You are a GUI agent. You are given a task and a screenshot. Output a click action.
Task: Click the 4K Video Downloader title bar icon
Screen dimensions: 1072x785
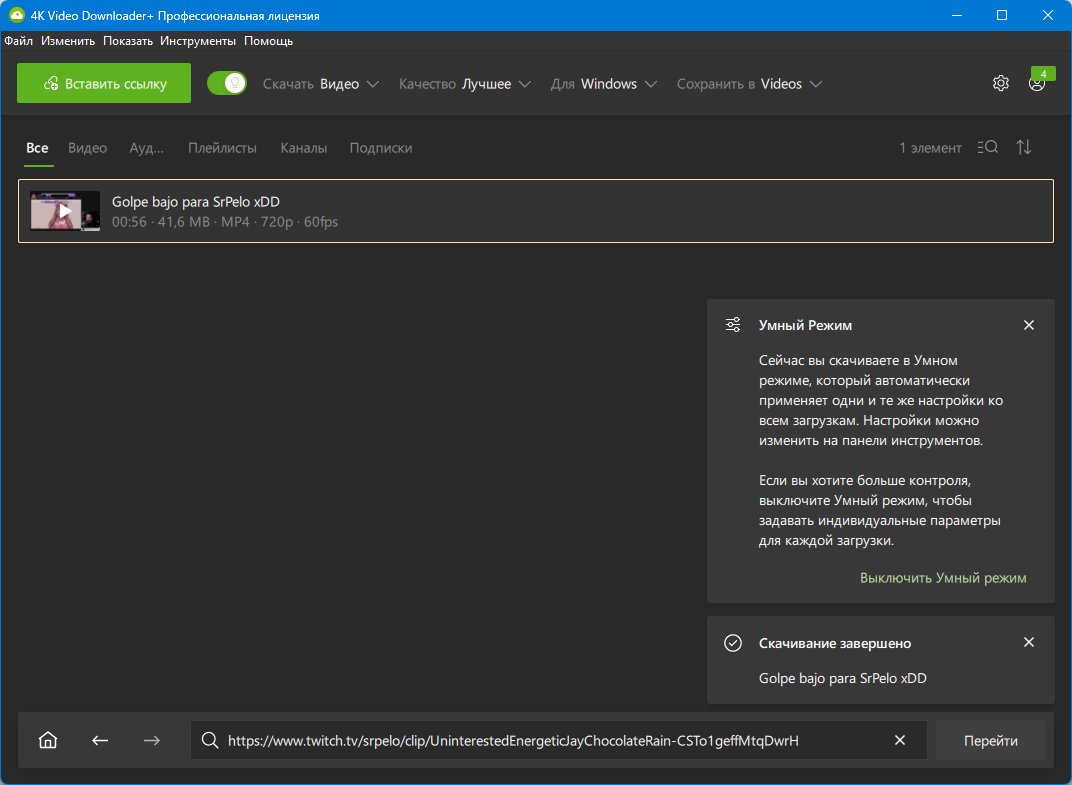16,15
